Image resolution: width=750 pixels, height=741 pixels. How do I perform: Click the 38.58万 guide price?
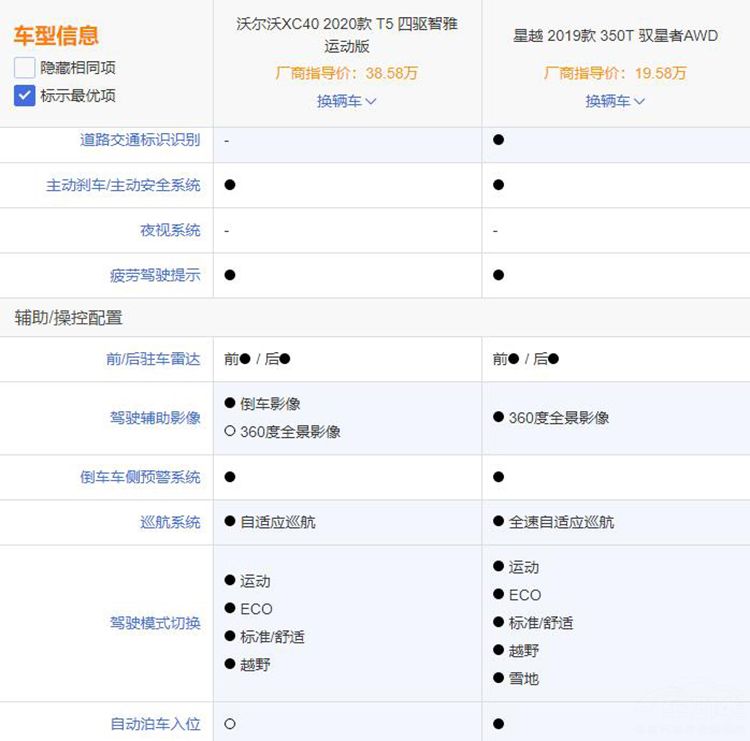392,73
